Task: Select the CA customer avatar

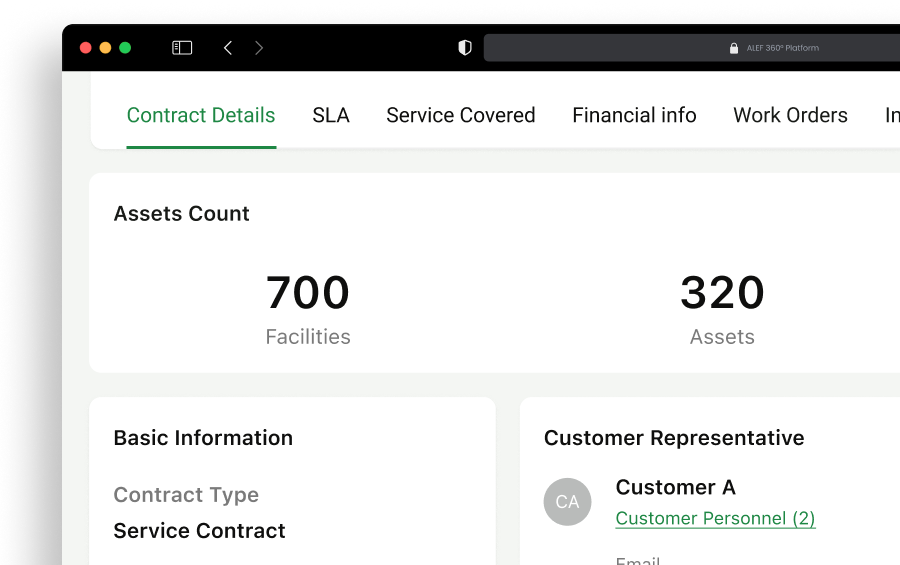Action: coord(567,502)
